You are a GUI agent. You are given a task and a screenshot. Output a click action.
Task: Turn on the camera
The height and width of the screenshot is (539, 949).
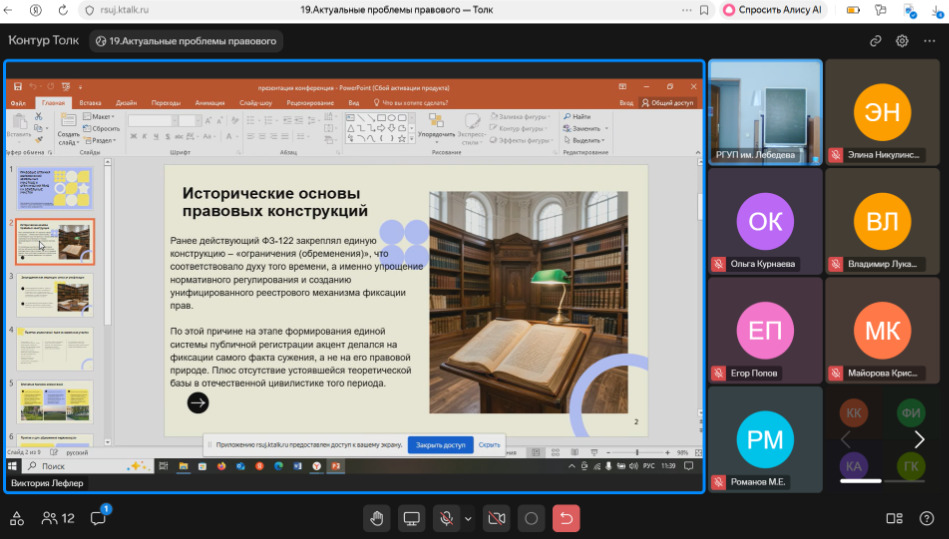495,518
